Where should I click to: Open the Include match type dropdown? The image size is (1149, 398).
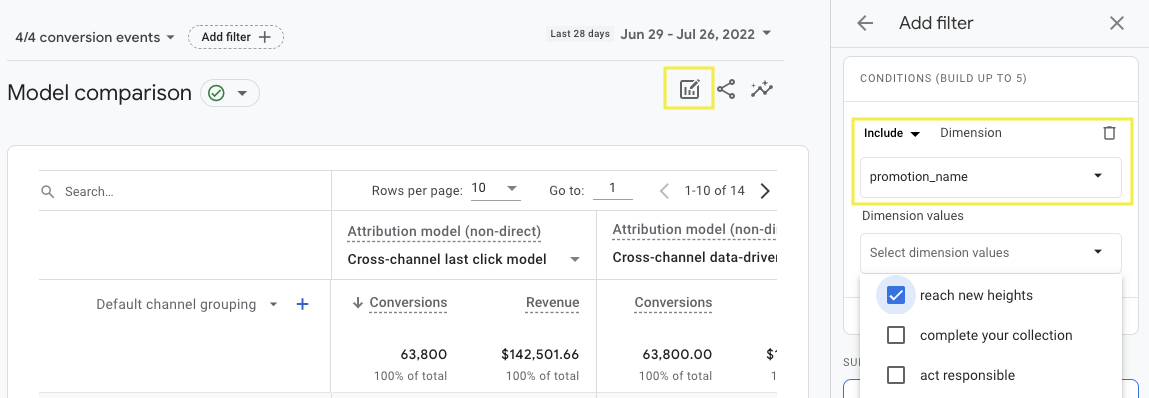(x=891, y=133)
